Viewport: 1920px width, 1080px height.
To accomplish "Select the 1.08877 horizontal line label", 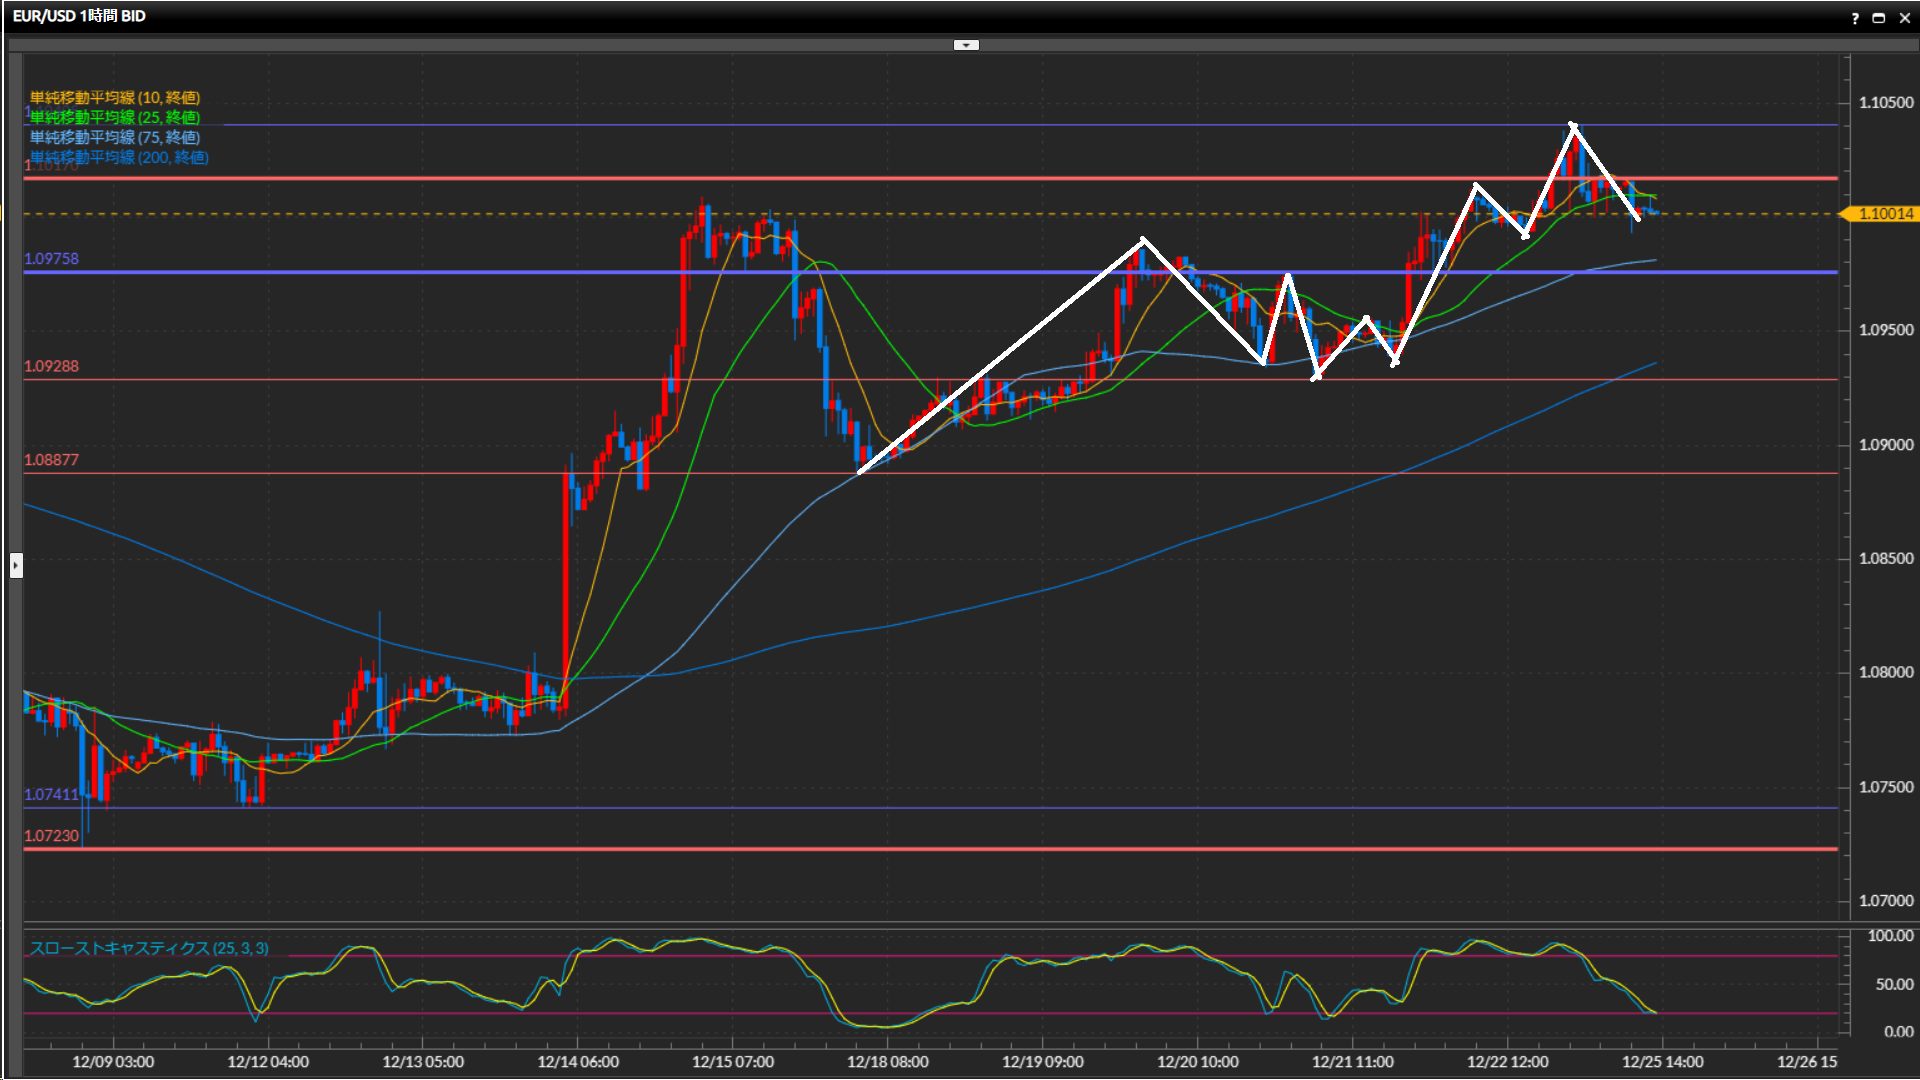I will pyautogui.click(x=51, y=460).
